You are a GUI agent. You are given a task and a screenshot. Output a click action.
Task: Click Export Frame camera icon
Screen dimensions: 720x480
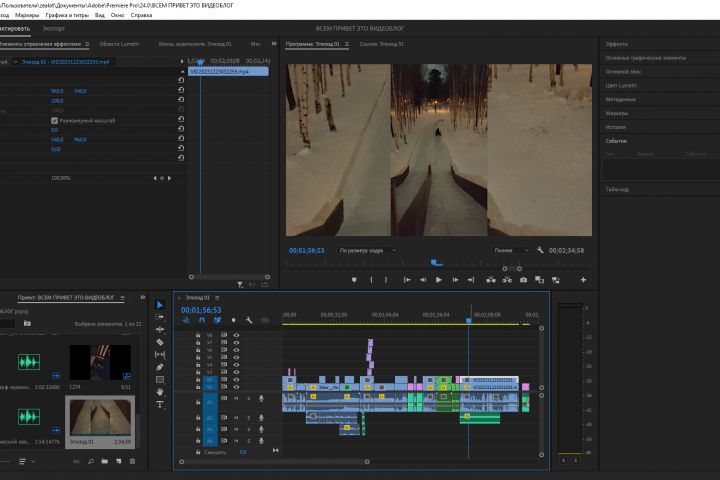pyautogui.click(x=523, y=280)
